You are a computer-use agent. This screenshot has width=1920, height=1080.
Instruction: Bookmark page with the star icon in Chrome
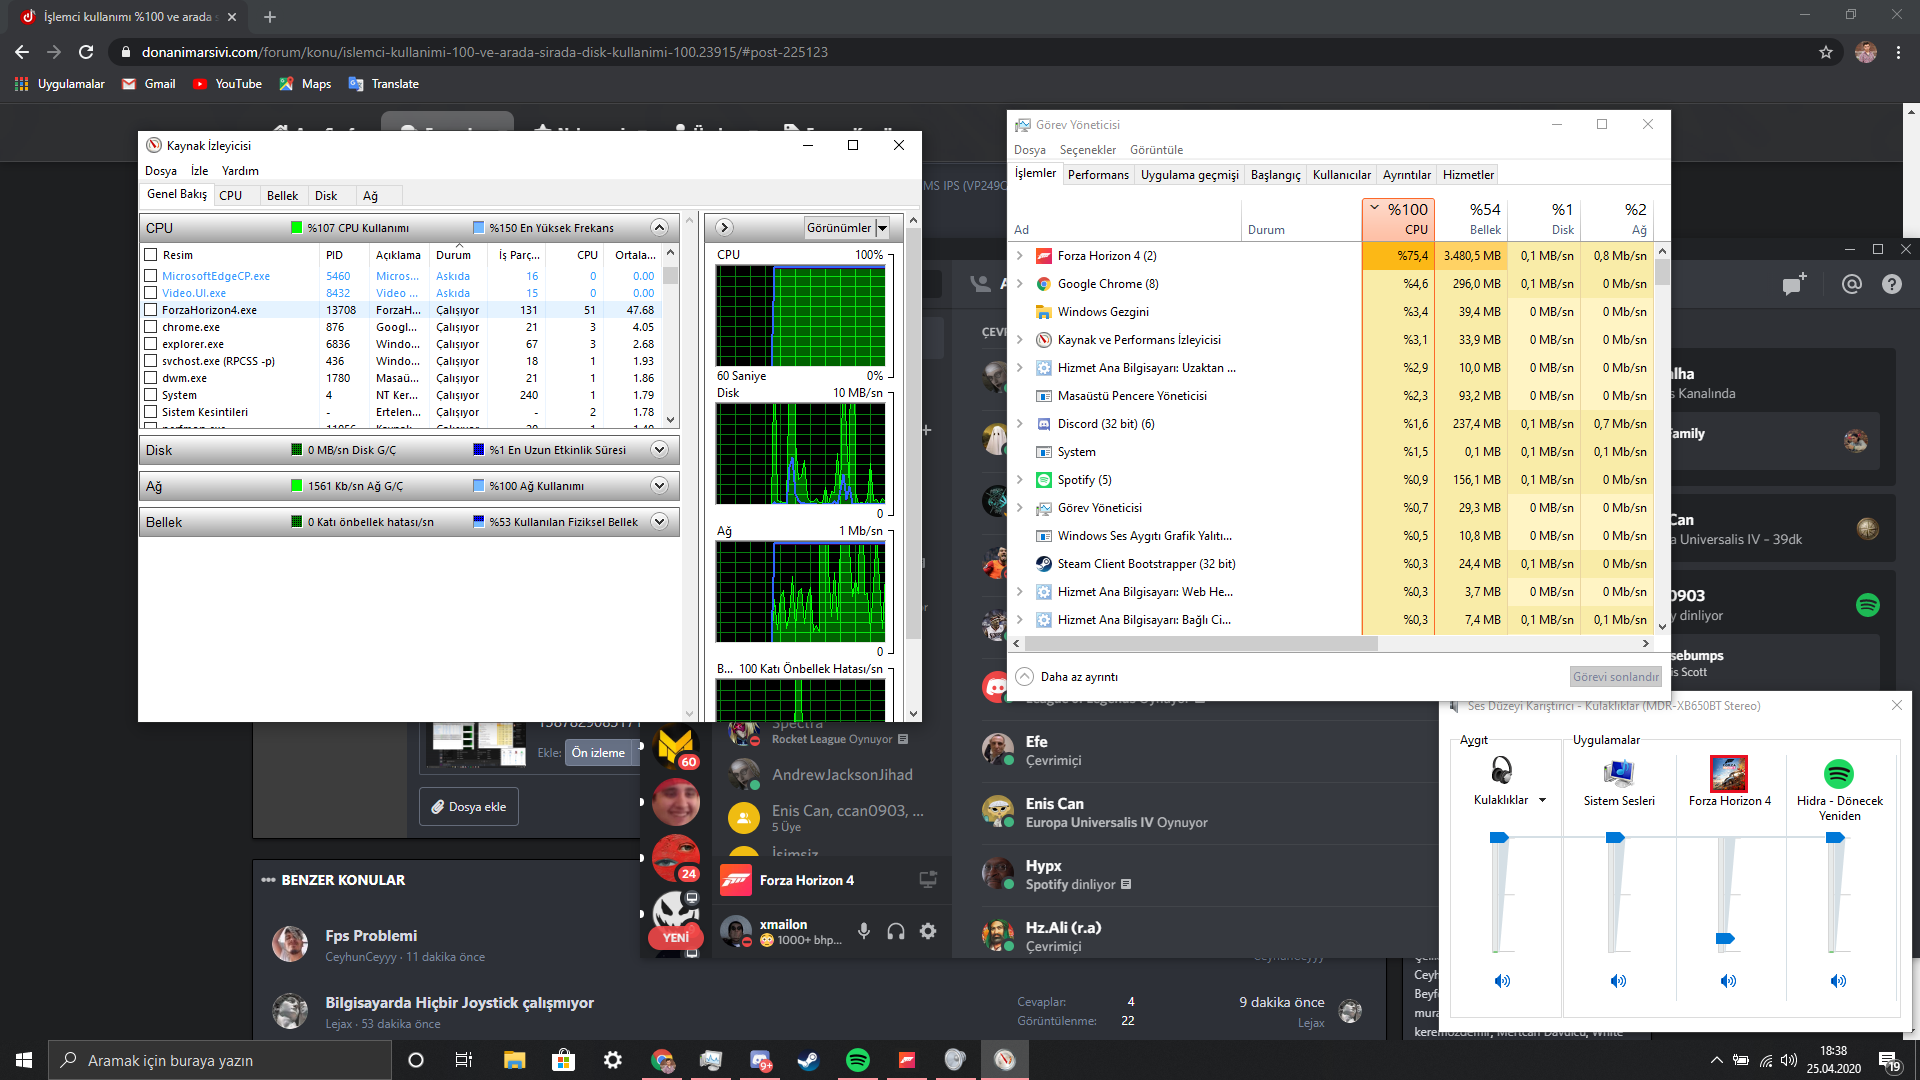tap(1826, 52)
